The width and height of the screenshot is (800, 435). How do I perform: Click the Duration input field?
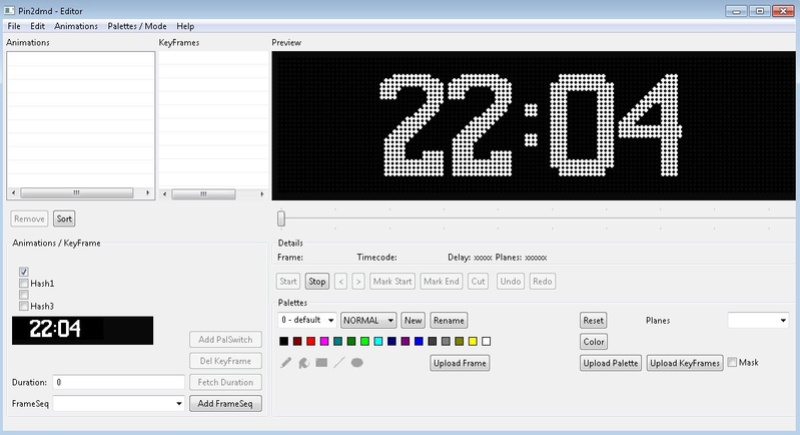point(118,382)
